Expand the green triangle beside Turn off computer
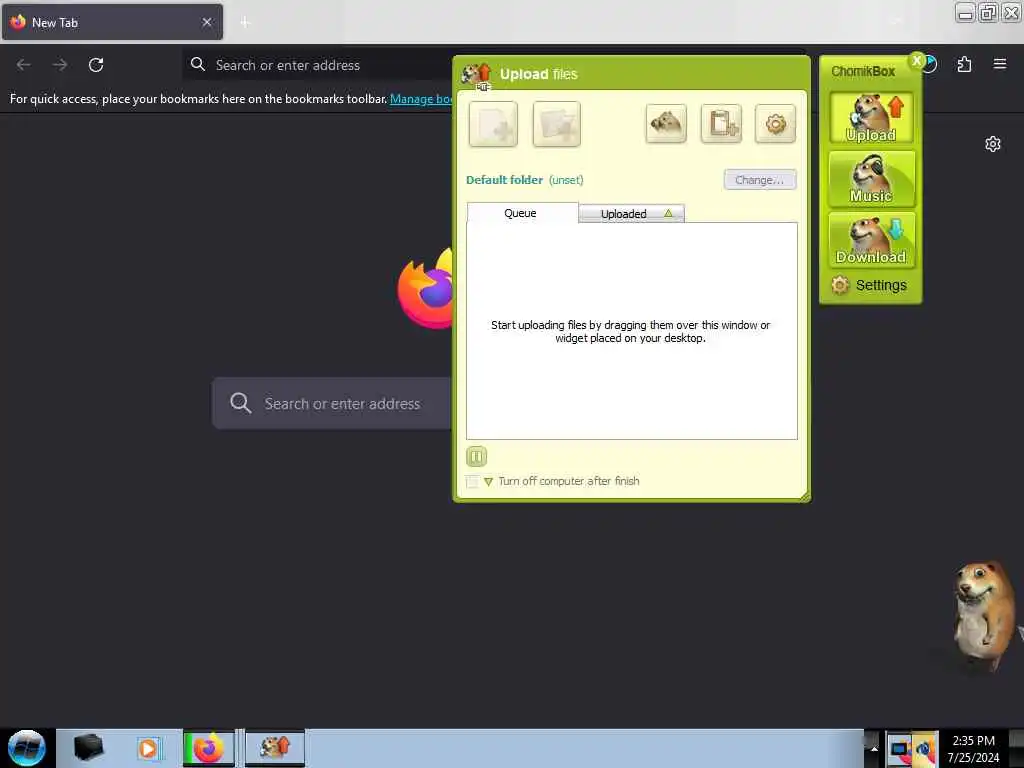 (x=488, y=482)
